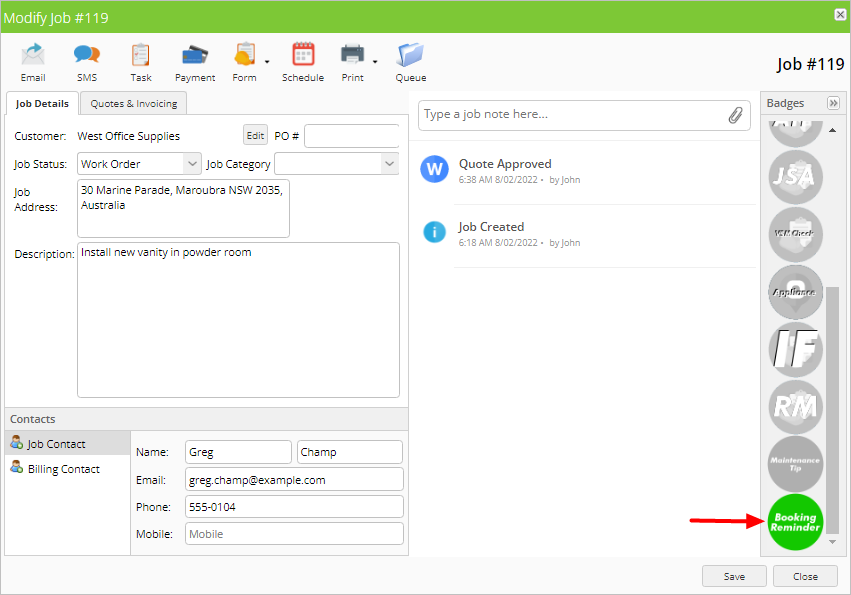Close the Modify Job window
The image size is (851, 595).
pos(840,14)
